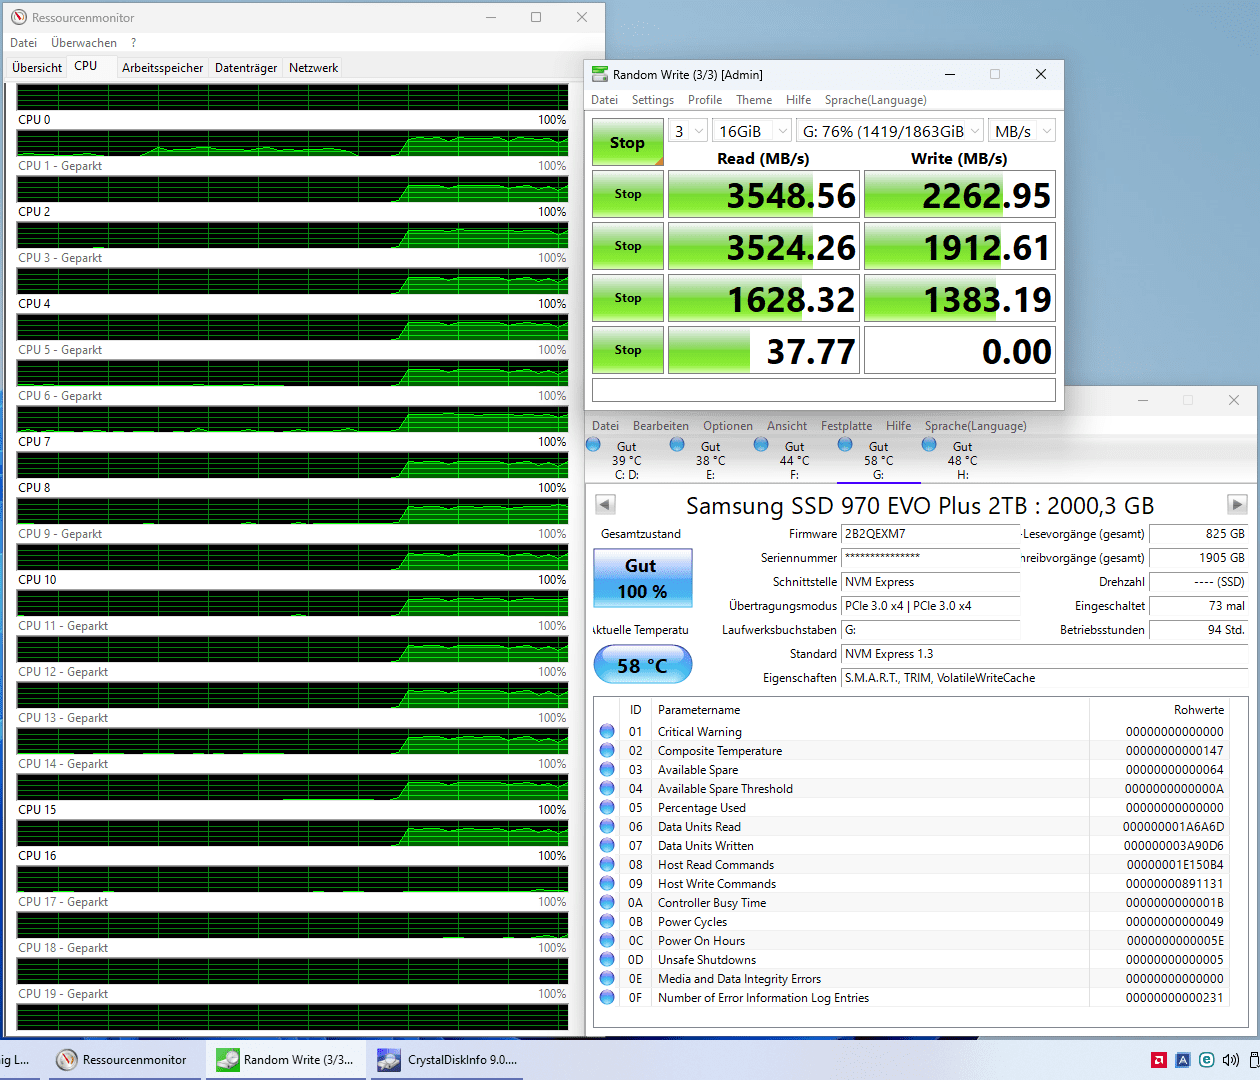Click Stop button beside 3548.56 result
The height and width of the screenshot is (1080, 1260).
(628, 194)
